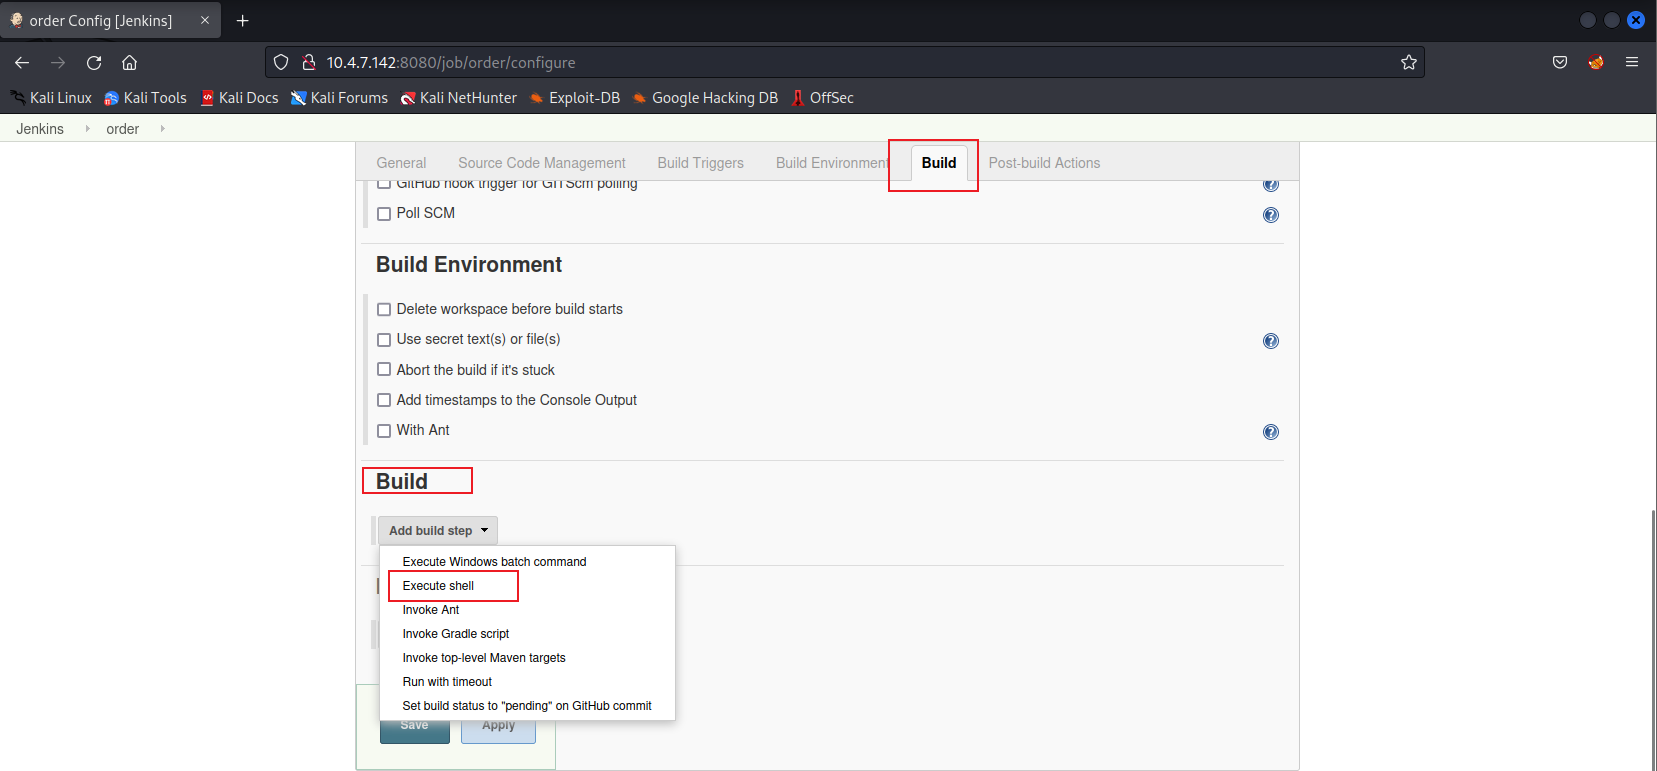
Task: Open the Exploit-DB bookmark
Action: (575, 98)
